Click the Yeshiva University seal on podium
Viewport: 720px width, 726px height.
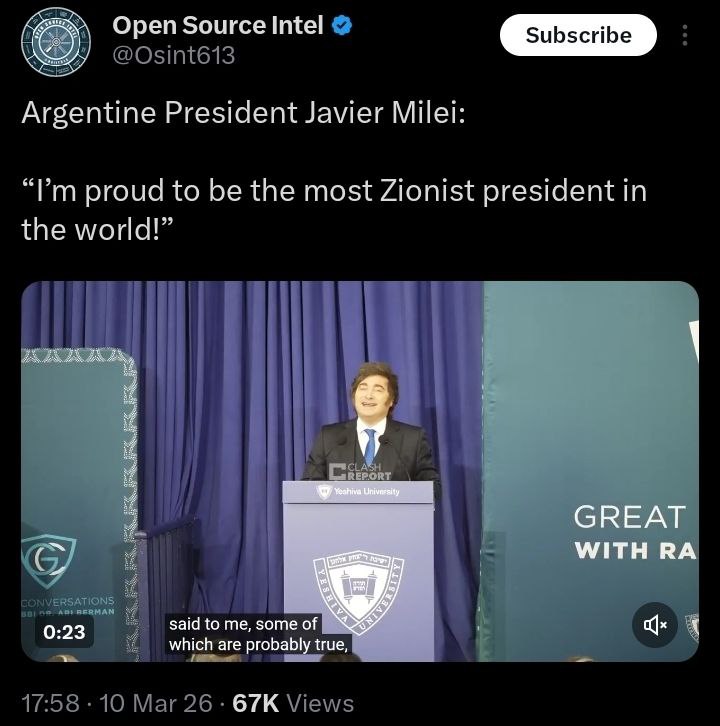tap(358, 589)
